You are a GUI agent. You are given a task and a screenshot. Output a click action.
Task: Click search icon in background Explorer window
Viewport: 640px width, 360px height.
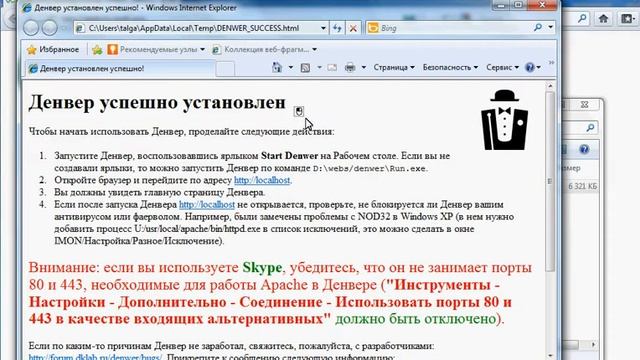click(590, 128)
